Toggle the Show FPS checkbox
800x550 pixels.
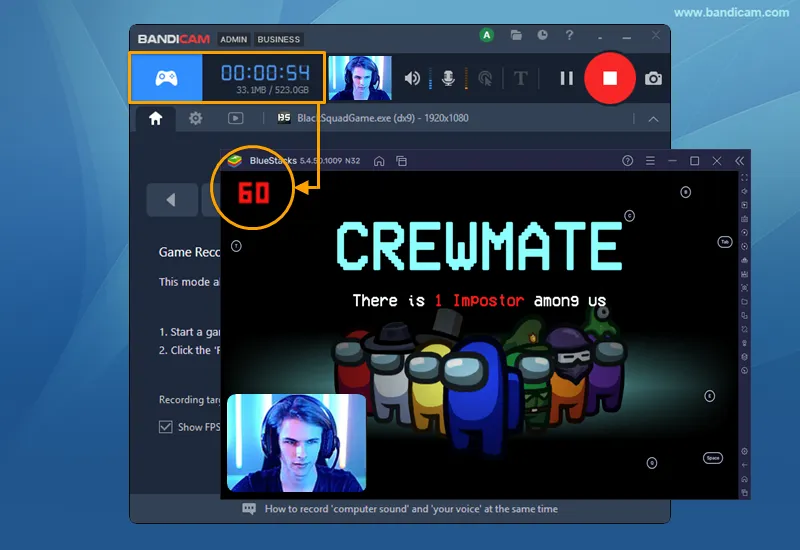(165, 427)
